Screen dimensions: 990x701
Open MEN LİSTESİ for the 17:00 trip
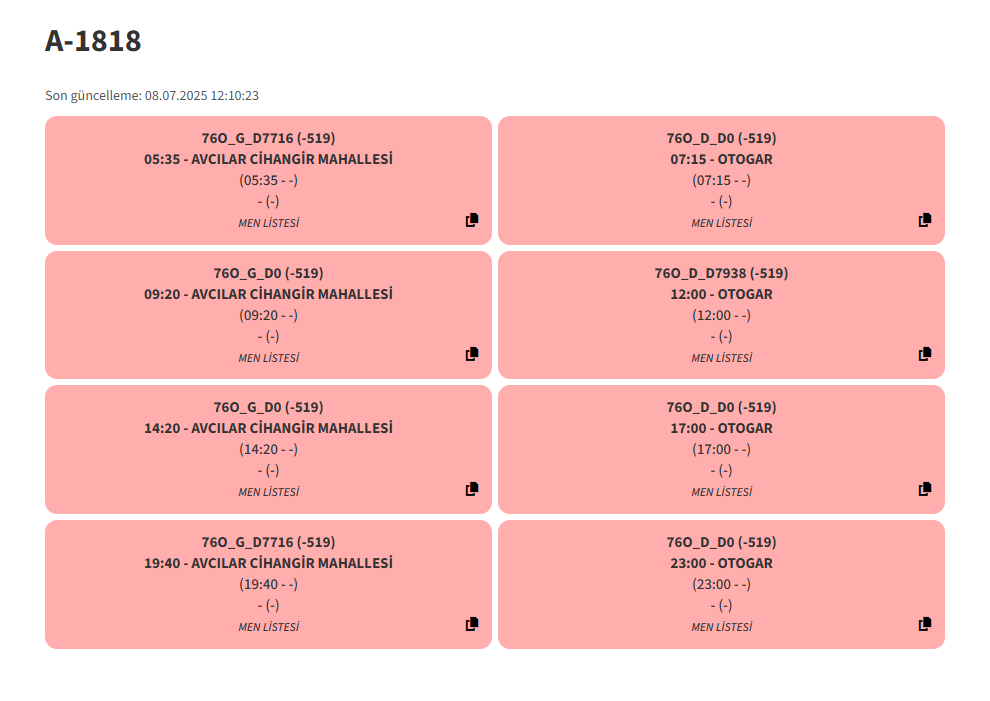click(721, 492)
